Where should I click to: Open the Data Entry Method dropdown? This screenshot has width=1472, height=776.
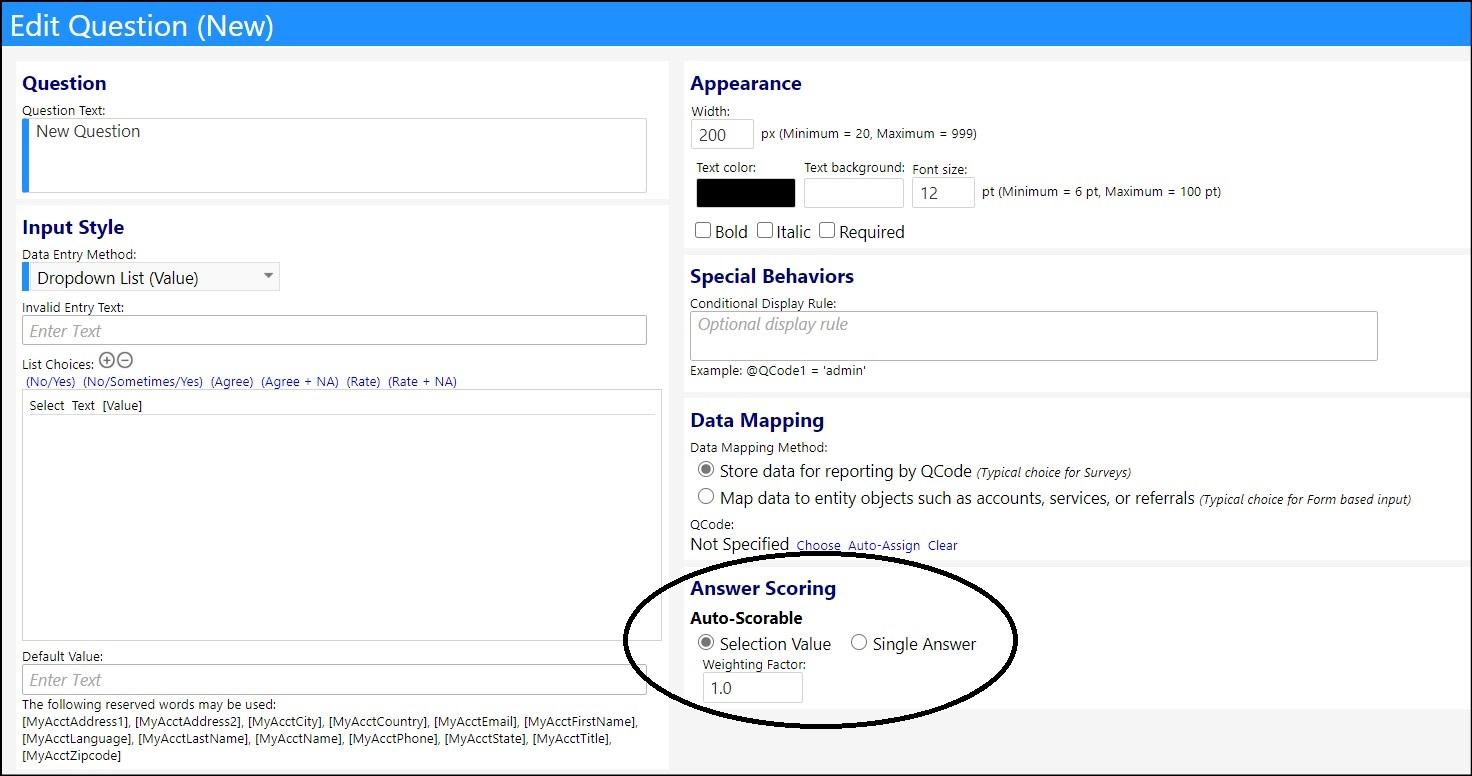tap(151, 277)
